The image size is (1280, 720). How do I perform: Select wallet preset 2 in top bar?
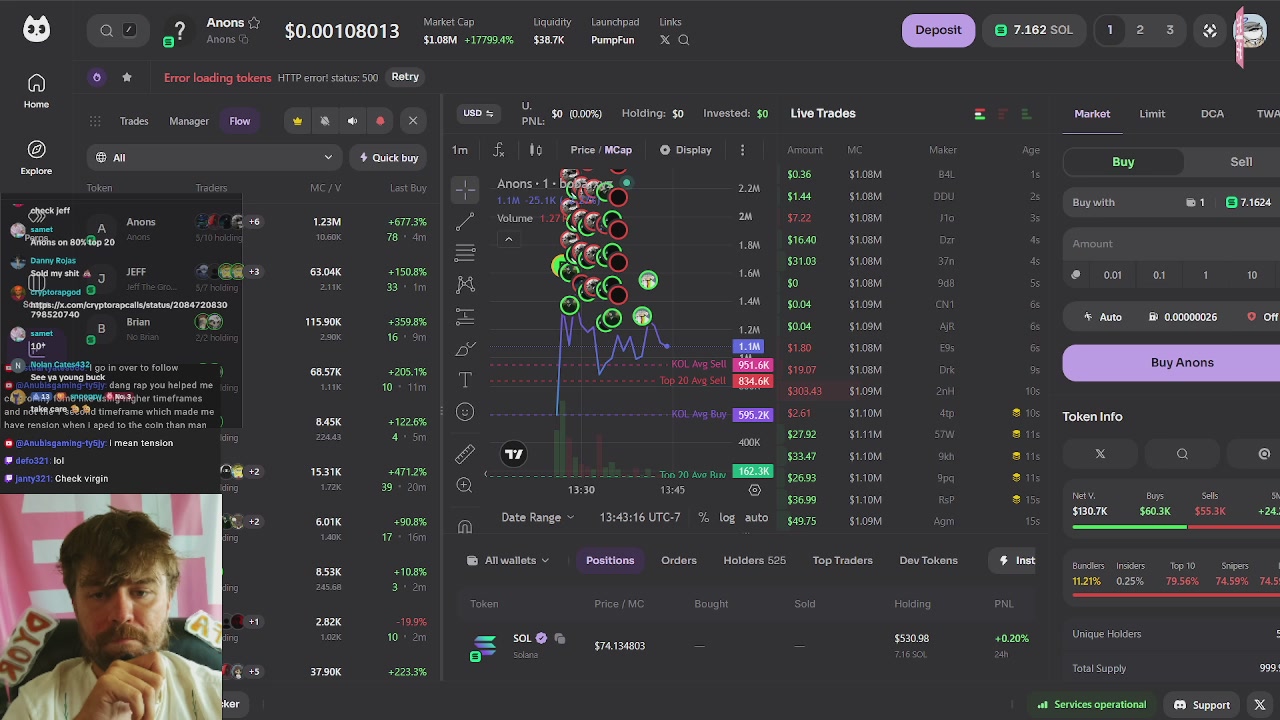[1139, 30]
